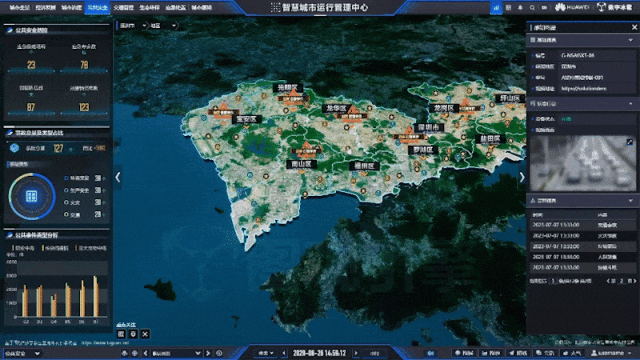640x360 pixels.
Task: Toggle second legend series of the bar chart
Action: [55, 248]
